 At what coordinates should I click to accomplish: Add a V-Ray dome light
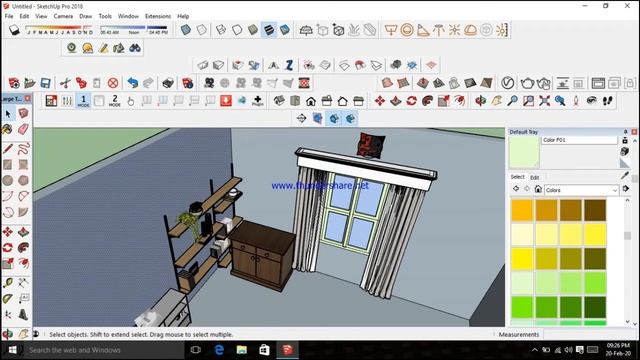pyautogui.click(x=470, y=30)
